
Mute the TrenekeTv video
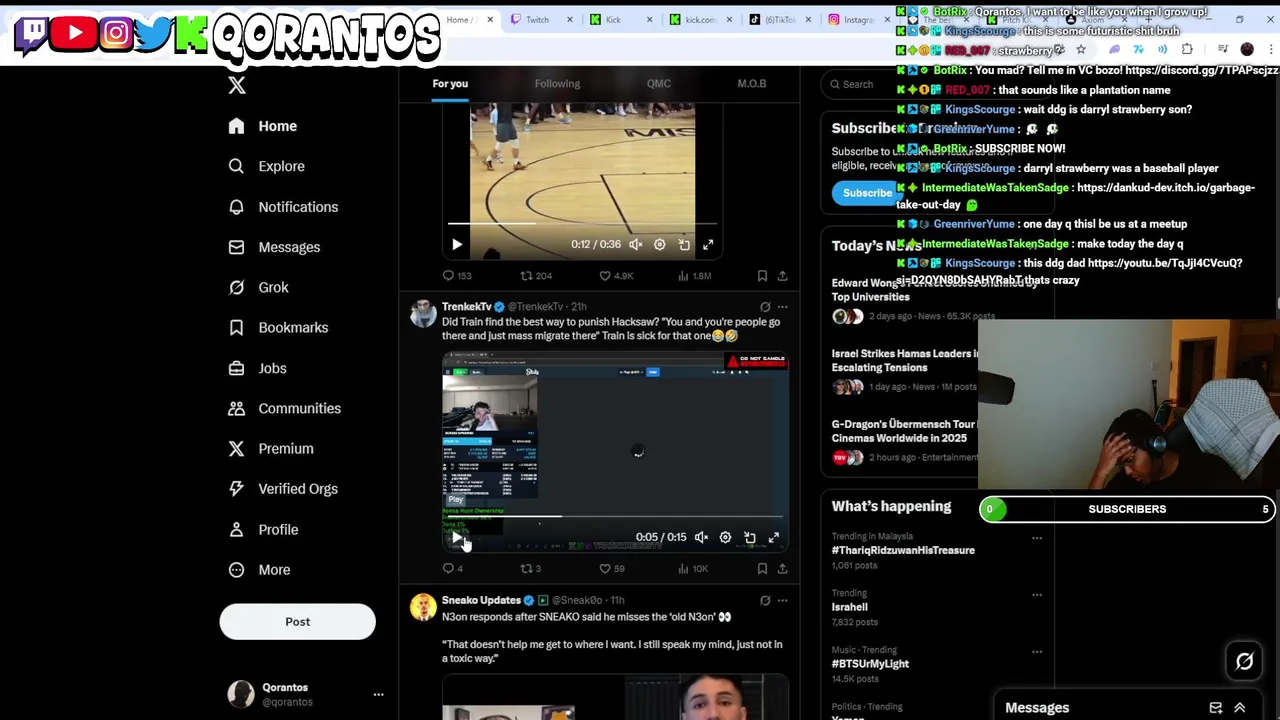pos(701,537)
